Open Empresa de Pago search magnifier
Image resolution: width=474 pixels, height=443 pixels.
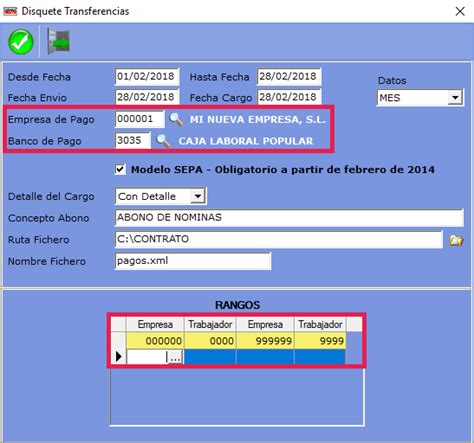[176, 119]
